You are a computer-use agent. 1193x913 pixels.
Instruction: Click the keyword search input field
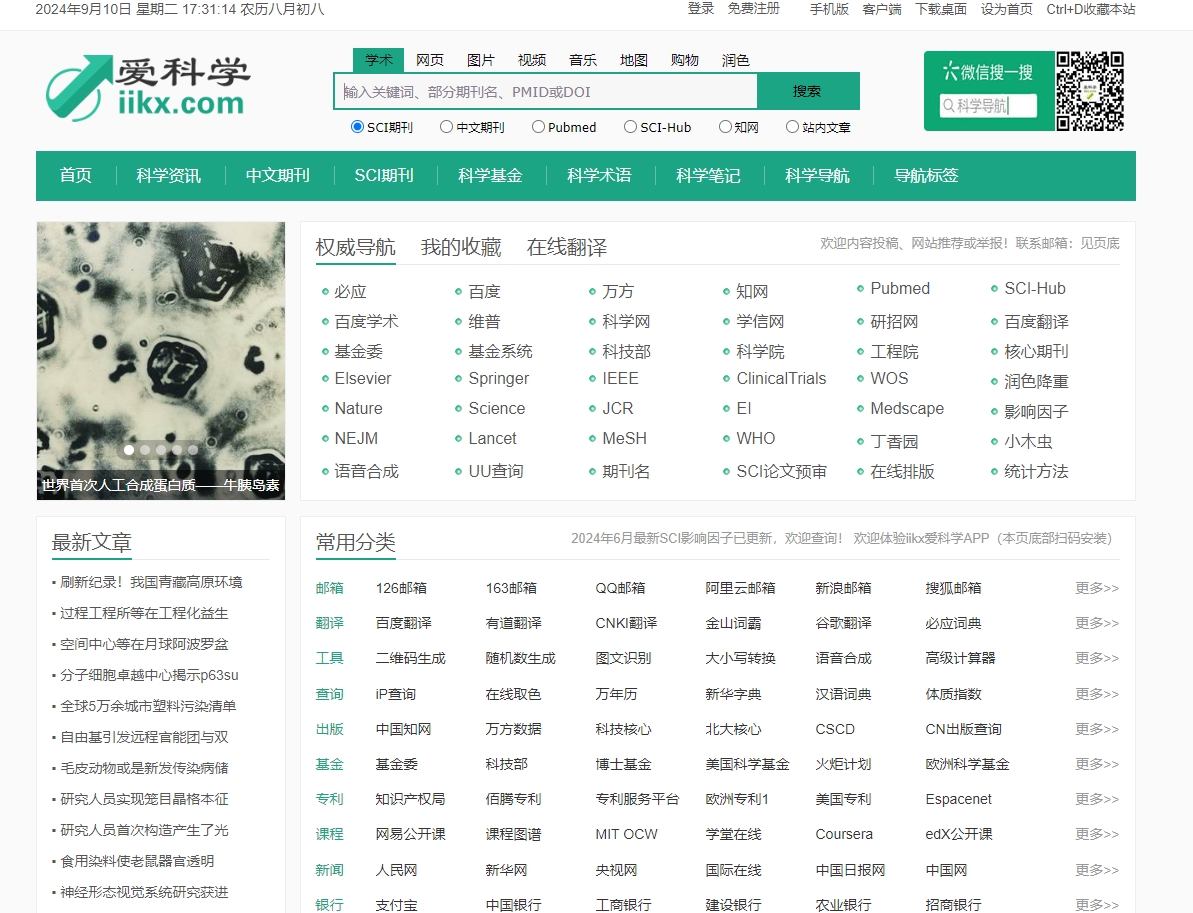tap(546, 92)
